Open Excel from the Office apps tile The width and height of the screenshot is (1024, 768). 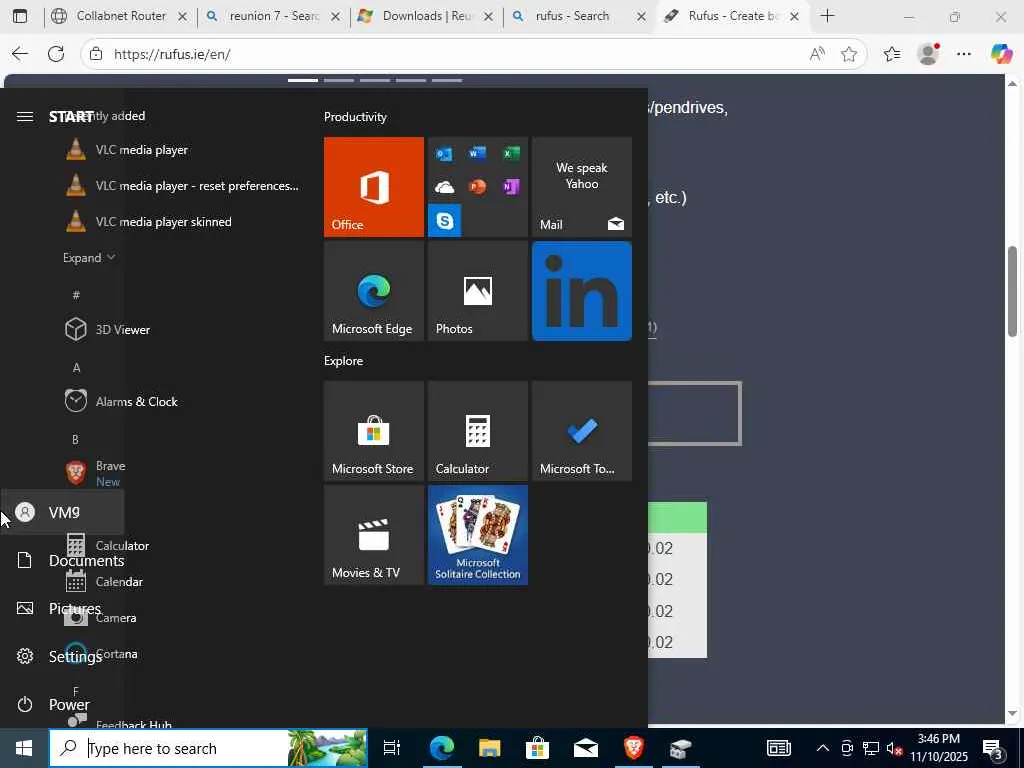[511, 153]
